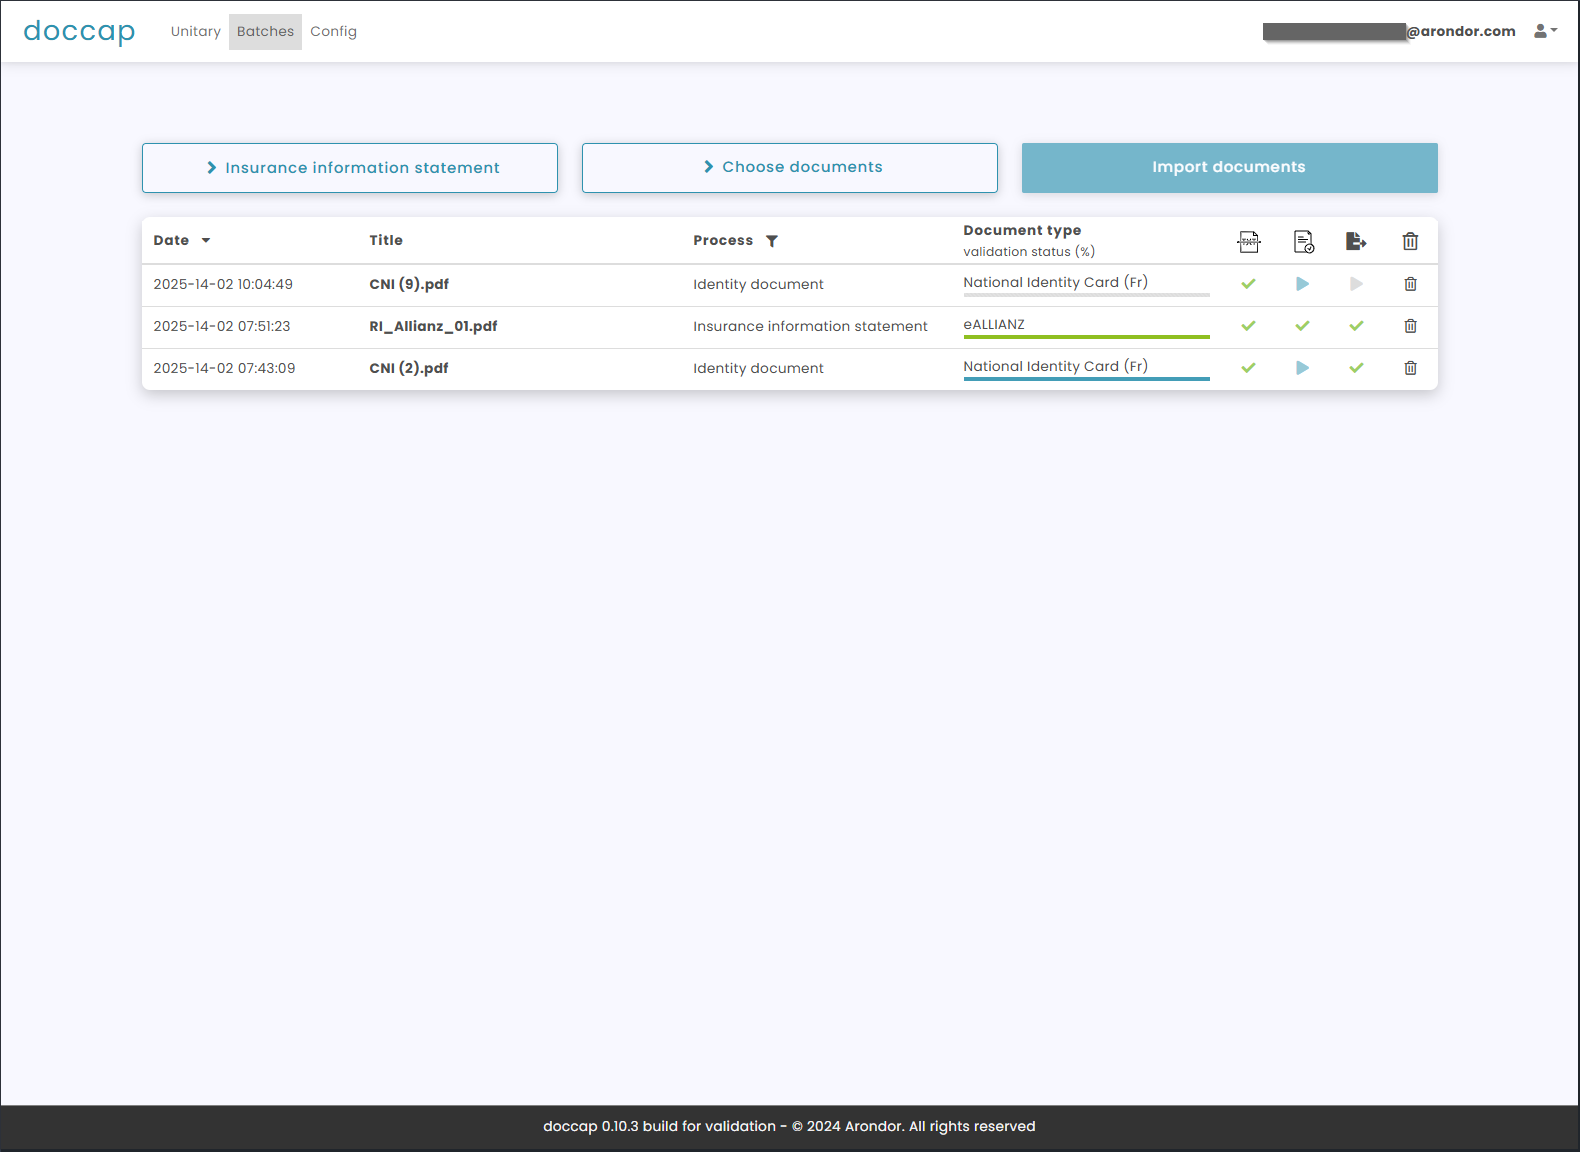The height and width of the screenshot is (1152, 1580).
Task: Open the user account dropdown
Action: click(x=1545, y=31)
